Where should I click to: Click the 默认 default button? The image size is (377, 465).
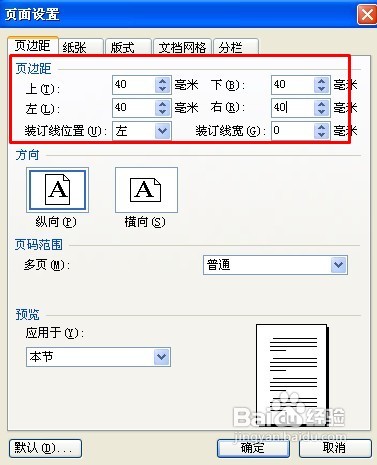coord(46,448)
